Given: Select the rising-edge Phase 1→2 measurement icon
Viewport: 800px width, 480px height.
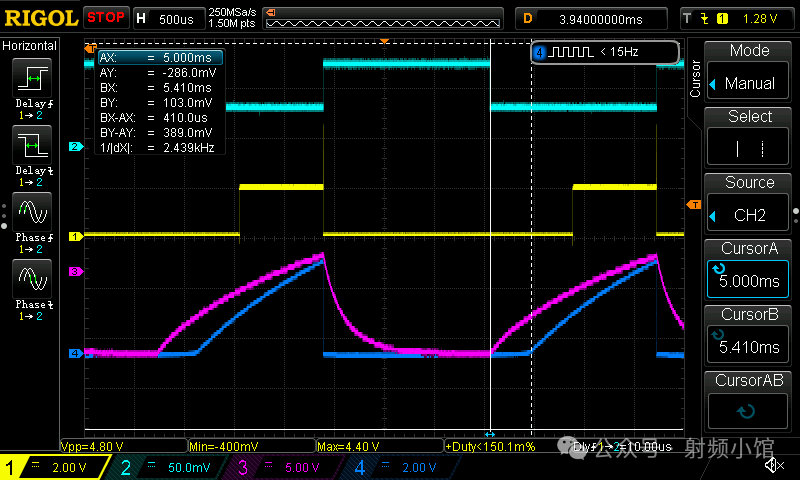Looking at the screenshot, I should pos(31,214).
